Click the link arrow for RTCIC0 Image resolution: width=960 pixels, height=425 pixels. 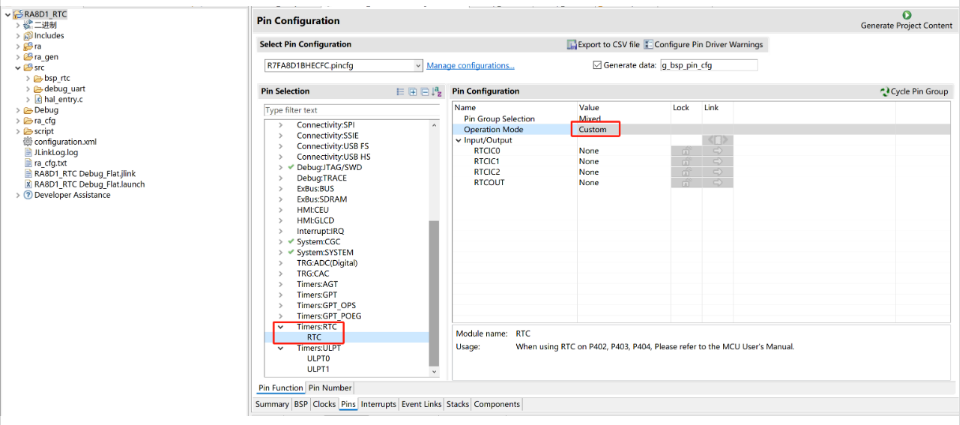[x=718, y=151]
